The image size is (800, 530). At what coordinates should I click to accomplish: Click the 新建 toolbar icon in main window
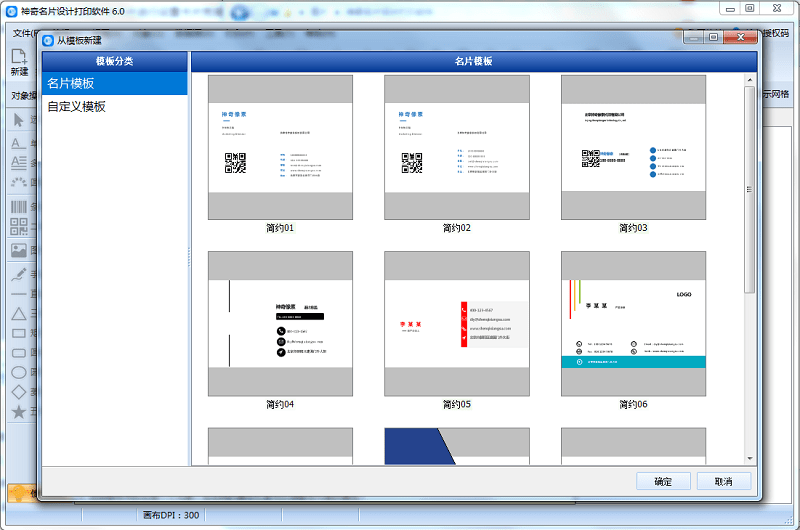(19, 62)
